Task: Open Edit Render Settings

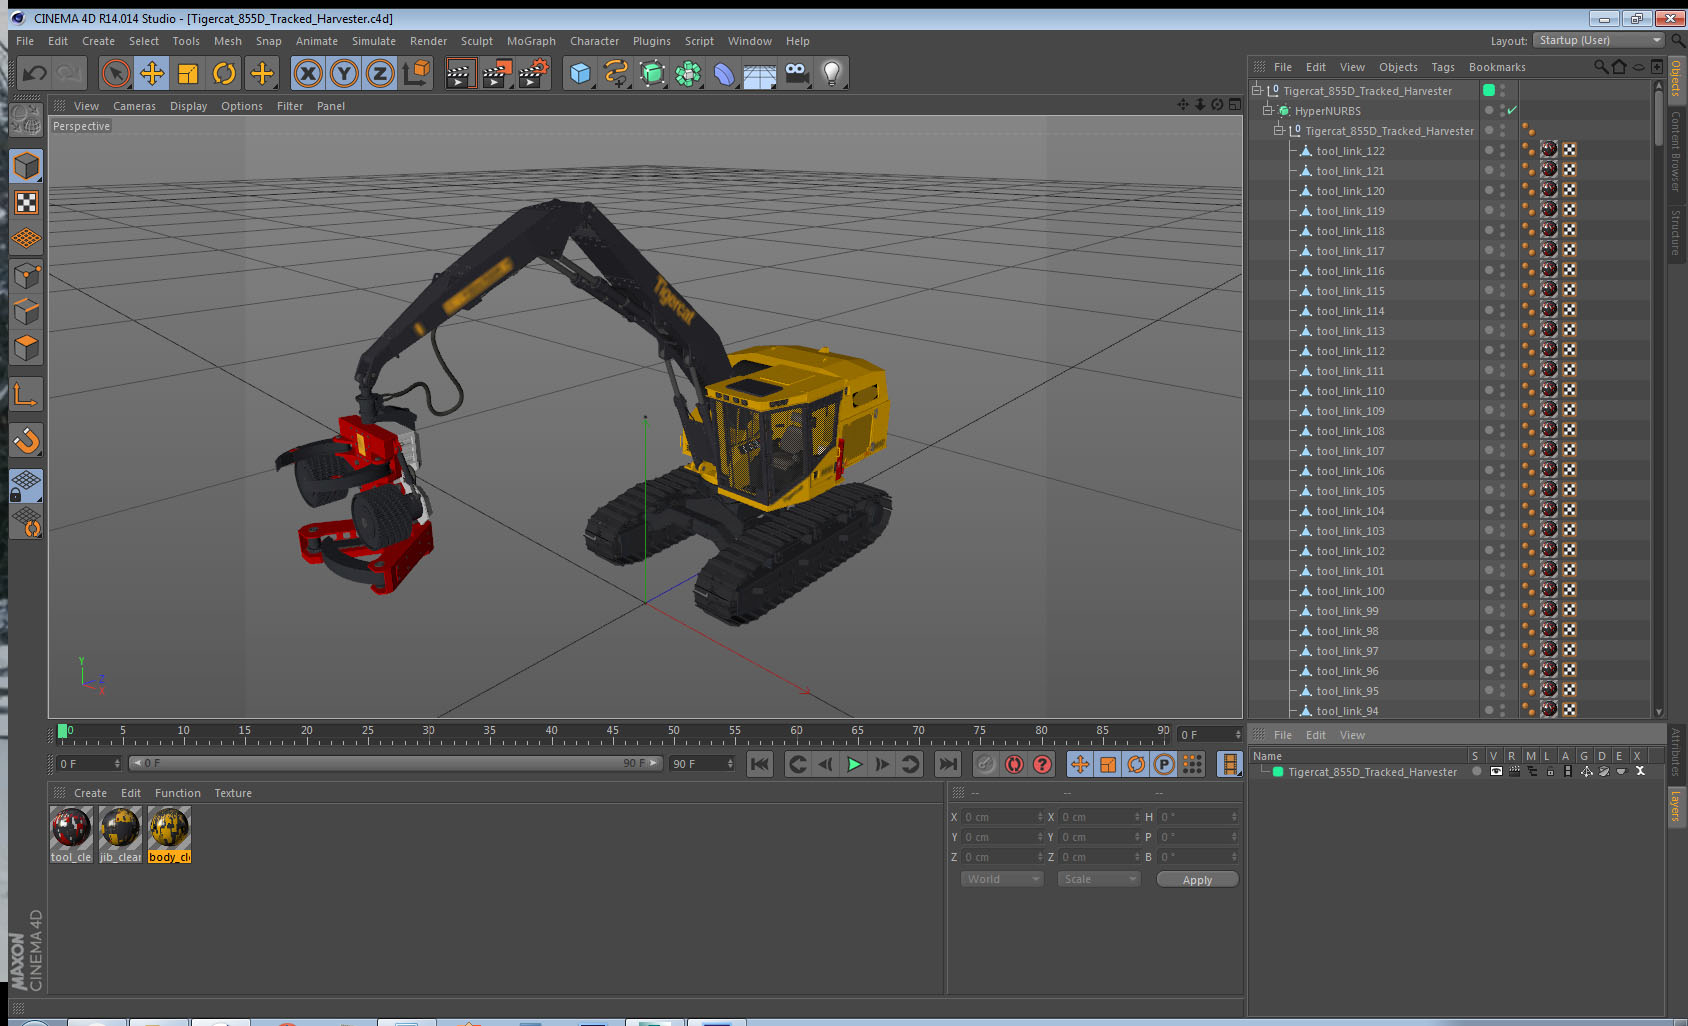Action: click(x=534, y=73)
